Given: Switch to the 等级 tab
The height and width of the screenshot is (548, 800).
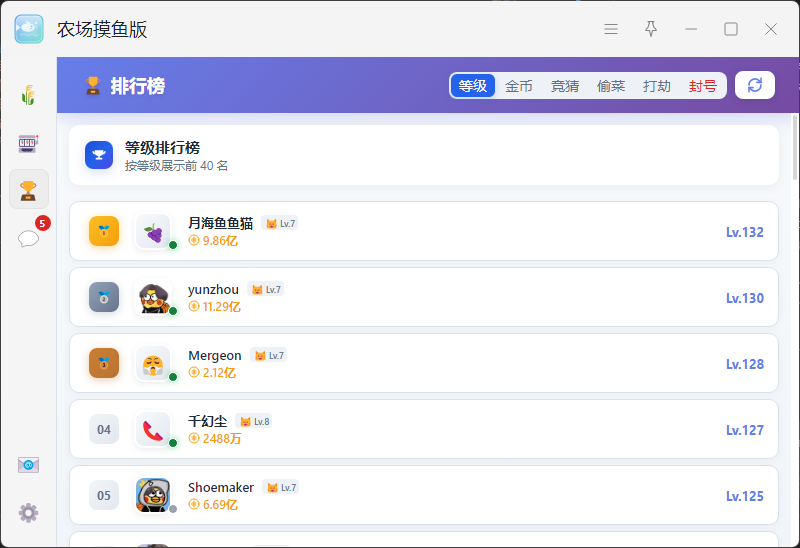Looking at the screenshot, I should point(473,85).
